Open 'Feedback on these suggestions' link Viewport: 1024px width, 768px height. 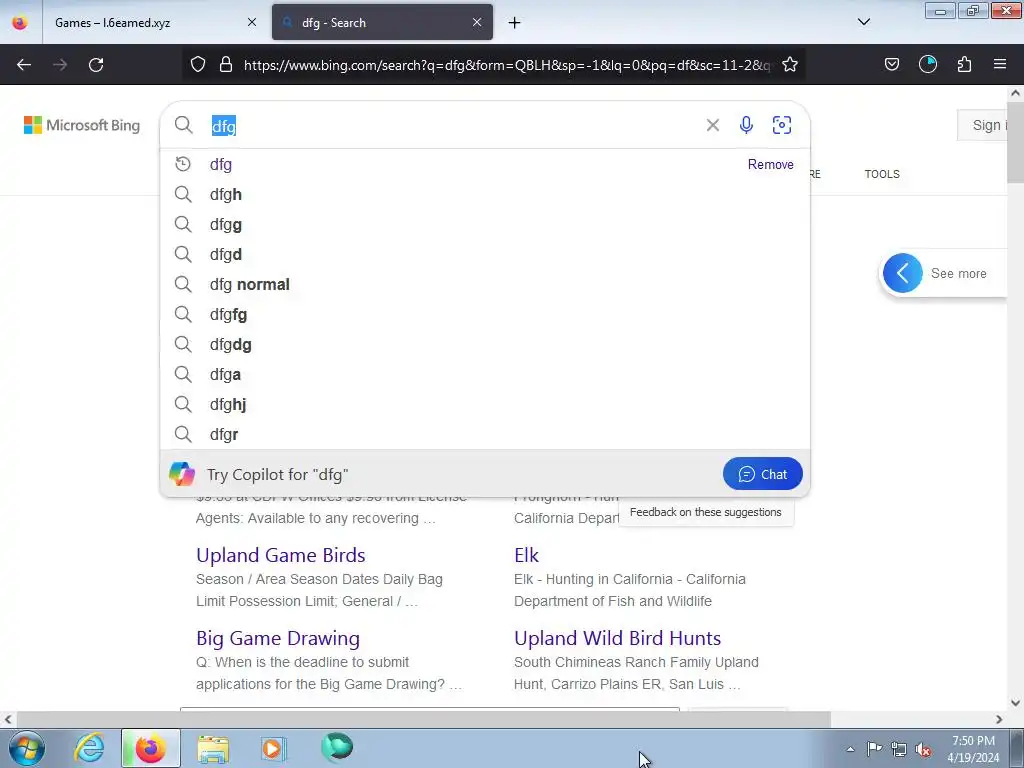point(705,512)
